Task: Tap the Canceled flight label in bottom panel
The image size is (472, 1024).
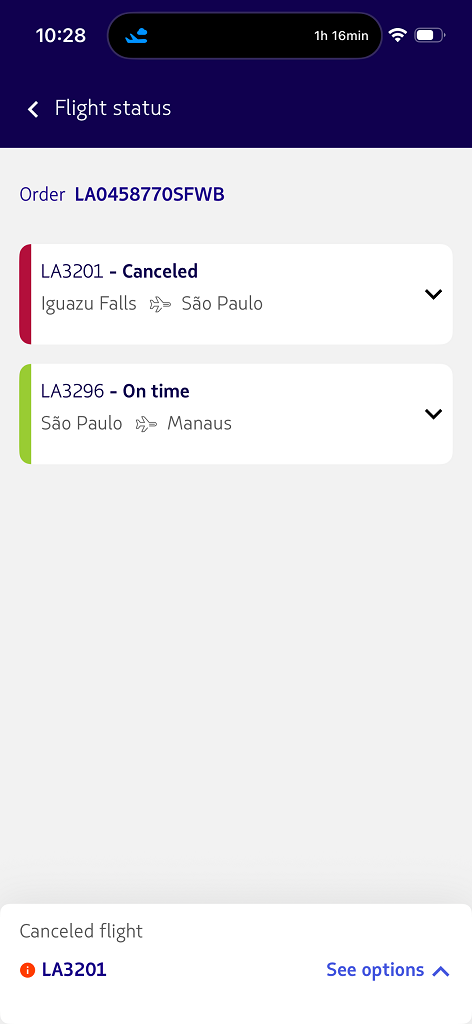Action: click(81, 931)
